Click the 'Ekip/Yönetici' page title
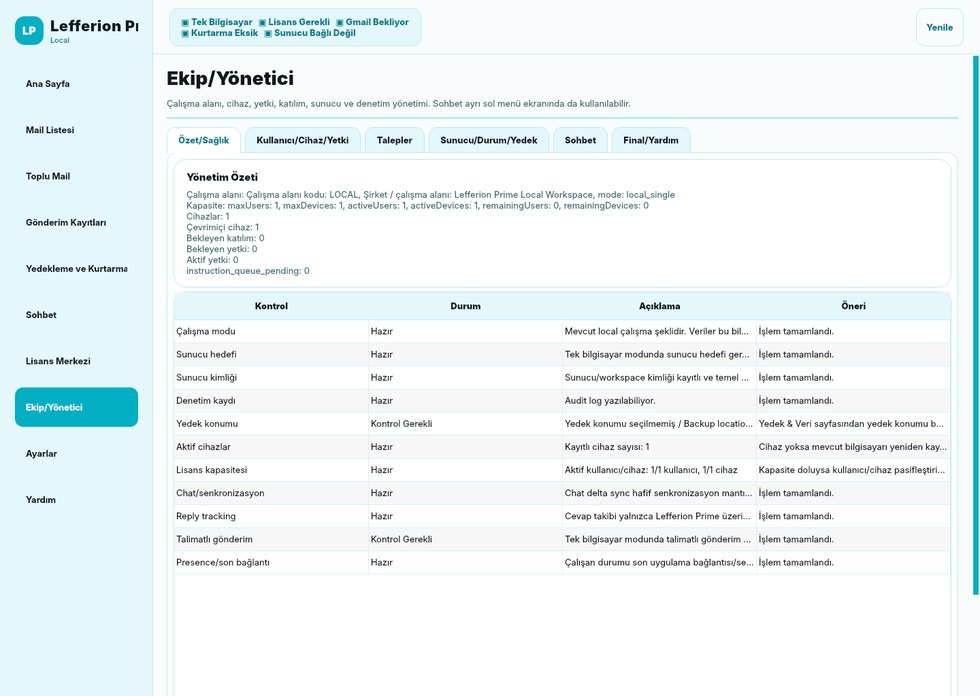Screen dimensions: 980x696 pos(230,79)
